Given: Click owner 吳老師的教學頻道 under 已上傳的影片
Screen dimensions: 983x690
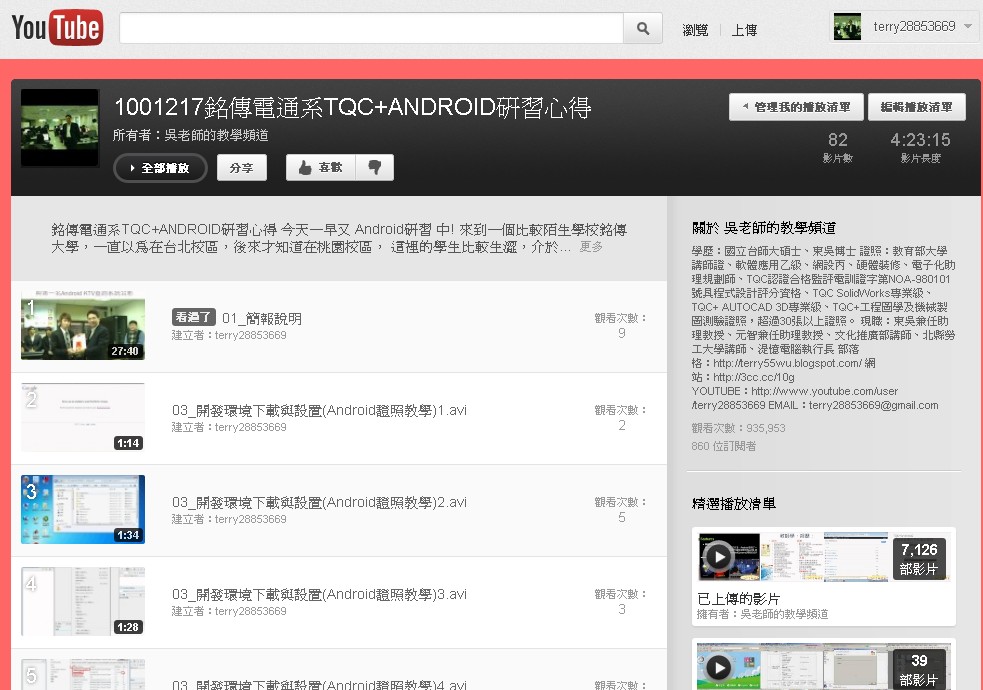Looking at the screenshot, I should (784, 614).
